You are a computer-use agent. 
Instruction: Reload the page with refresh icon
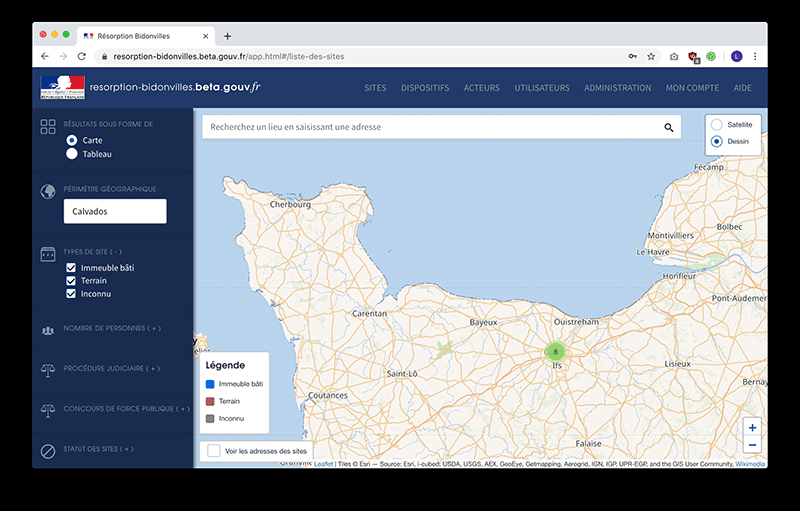point(82,57)
